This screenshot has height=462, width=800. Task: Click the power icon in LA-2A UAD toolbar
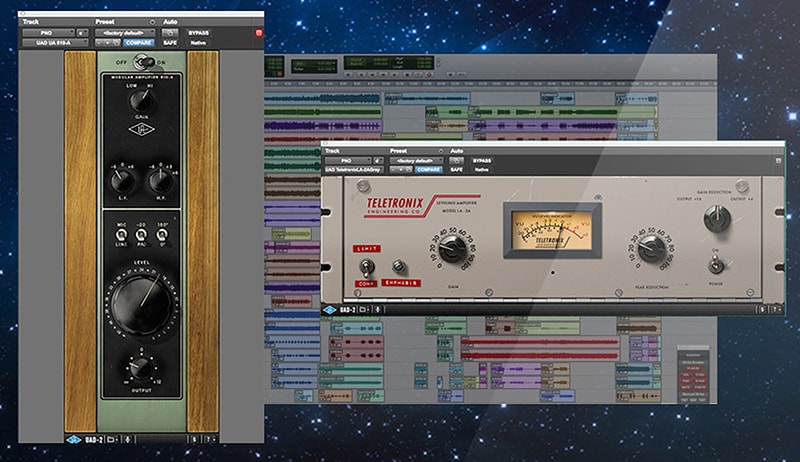pos(378,310)
